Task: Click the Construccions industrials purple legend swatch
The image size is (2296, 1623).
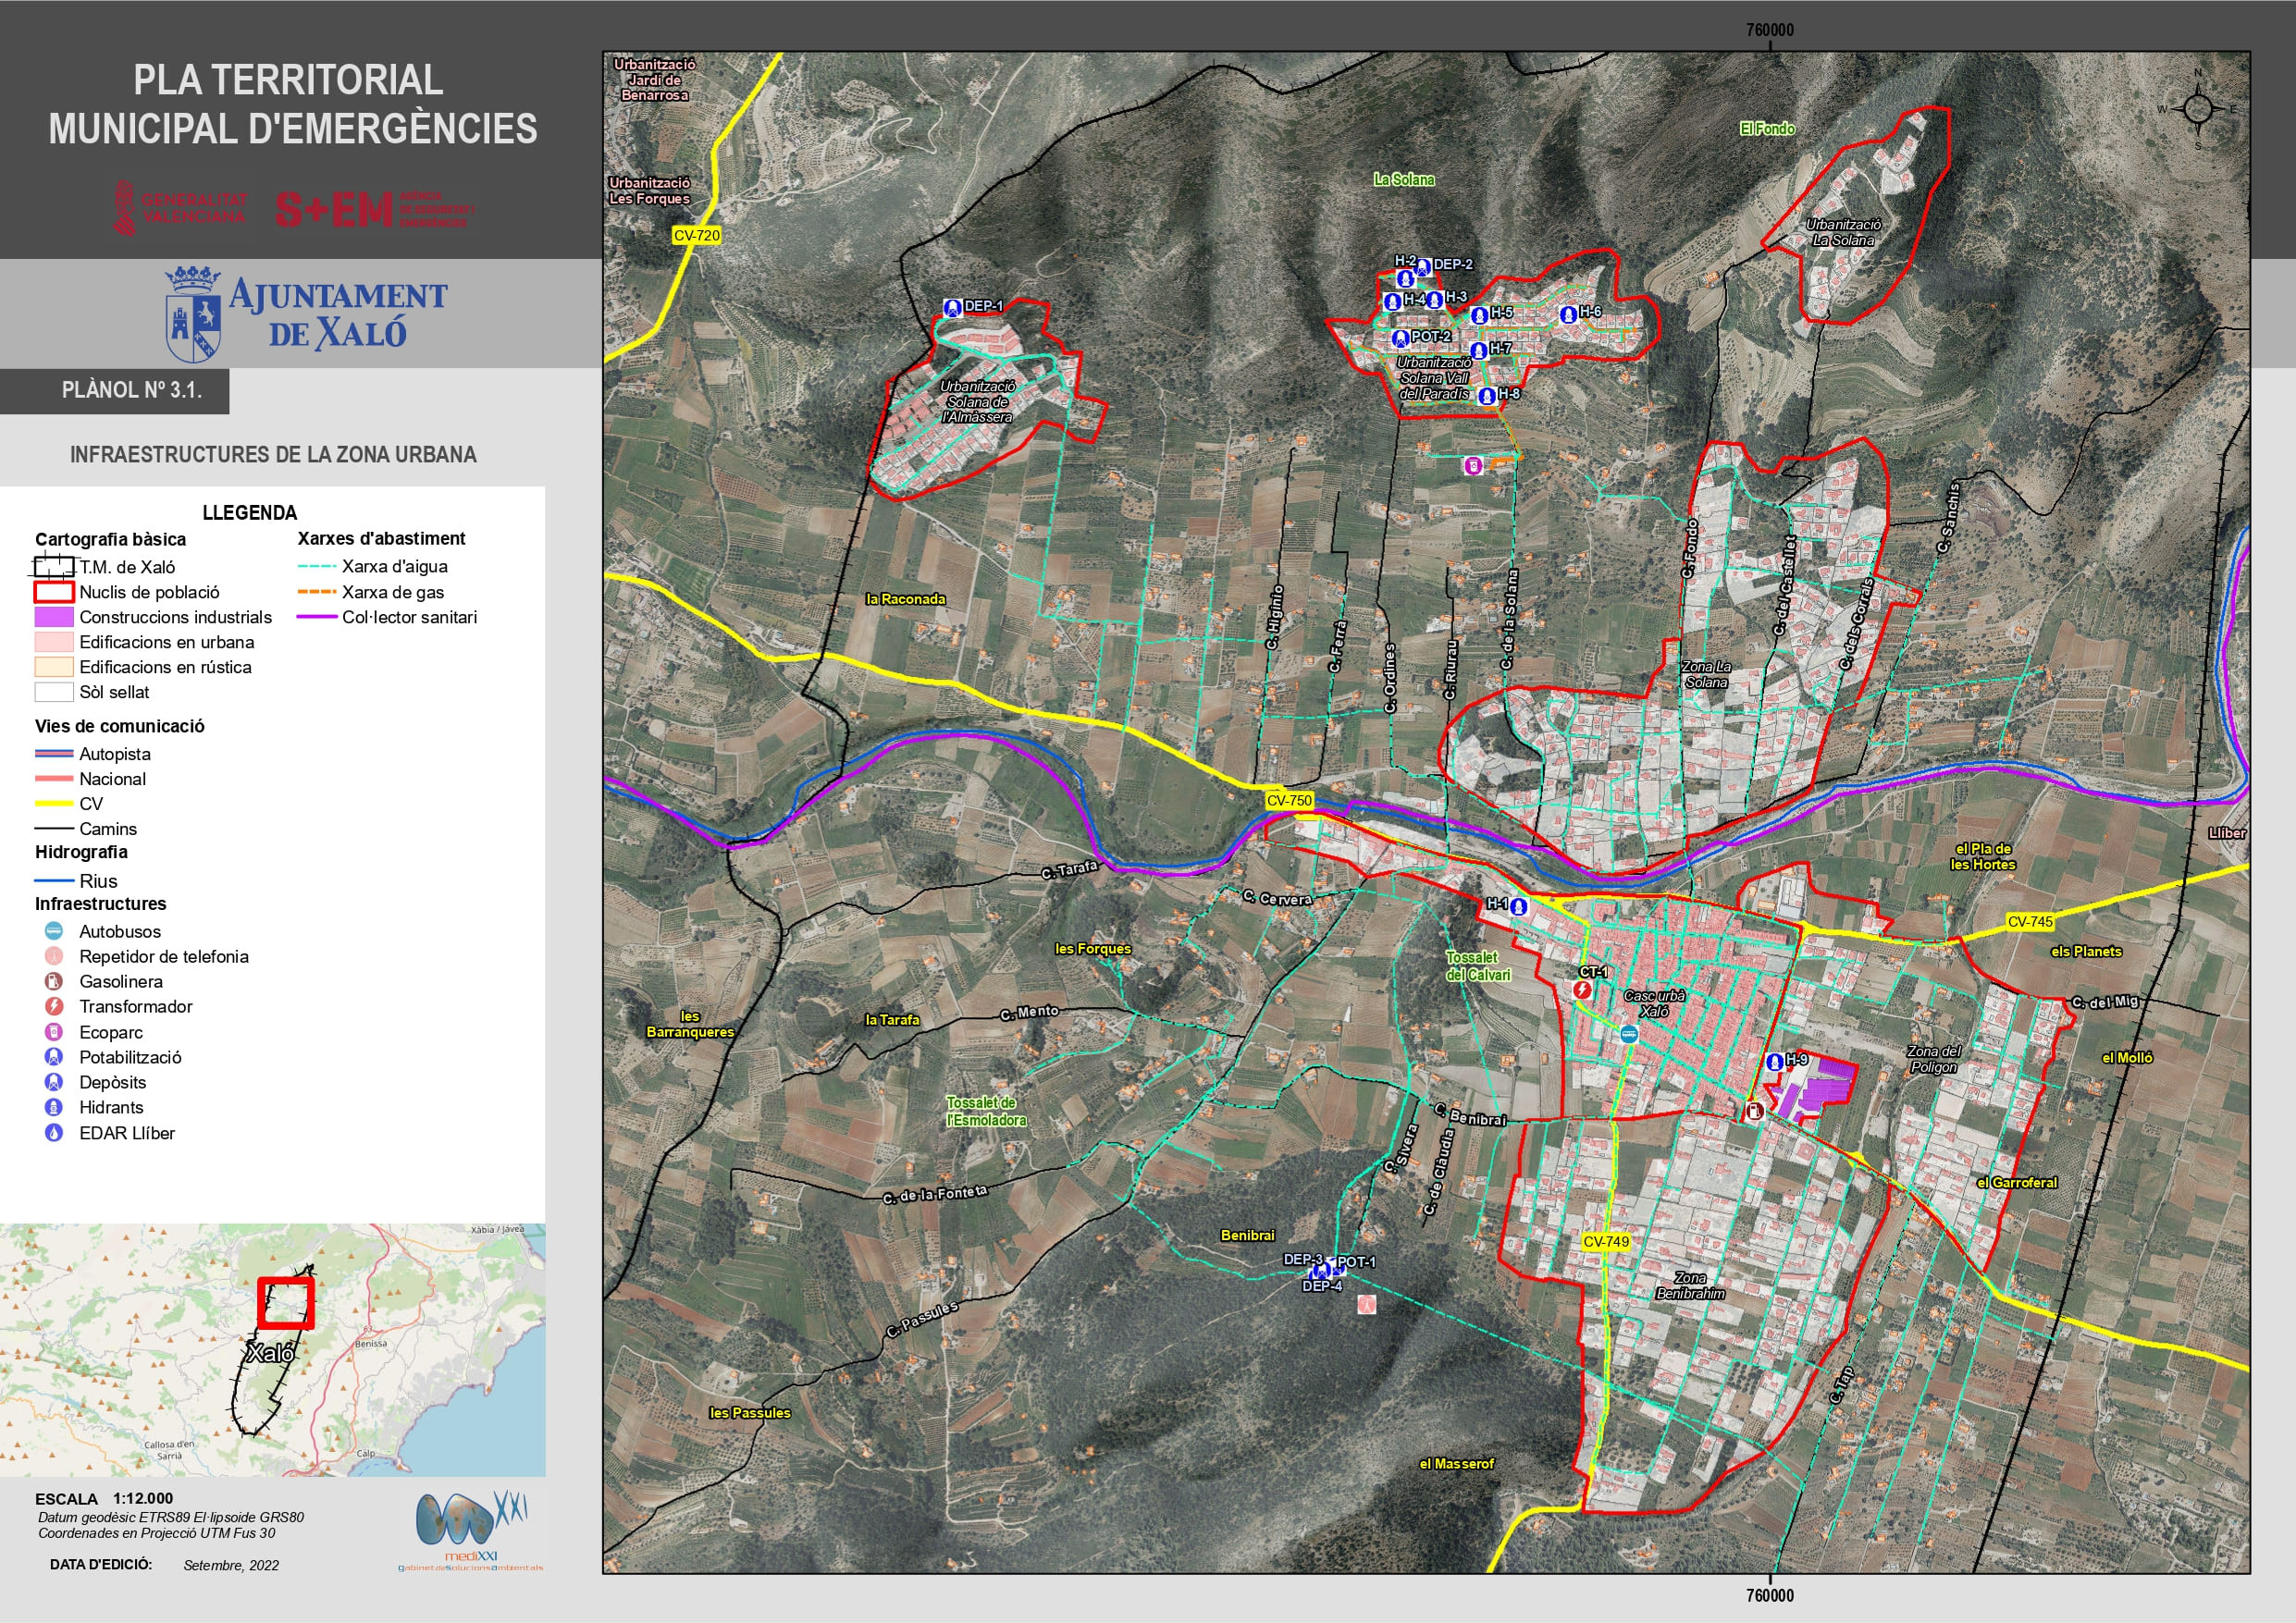Action: (54, 617)
